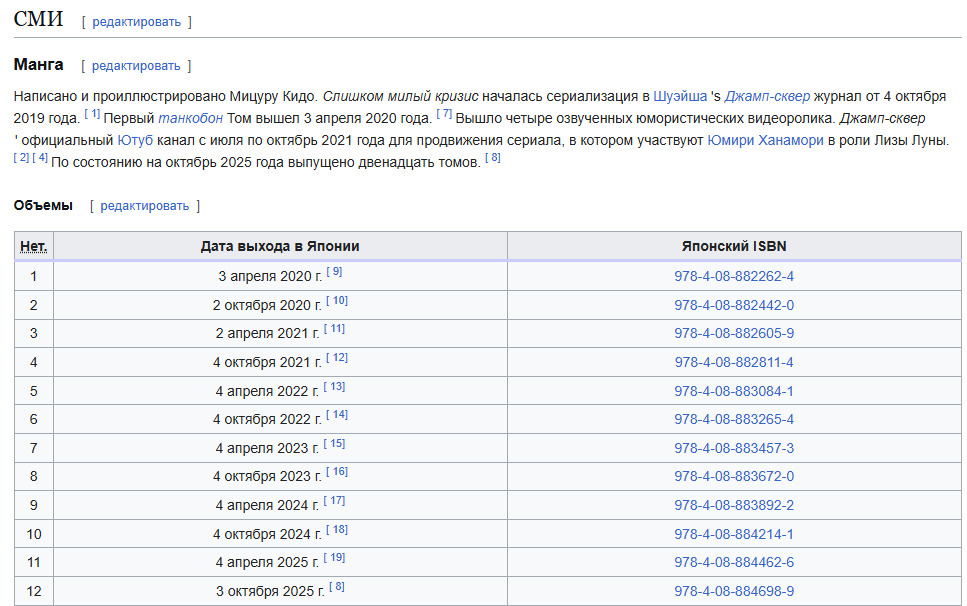Click footnote [12] beside 4 октября 2021
The height and width of the screenshot is (606, 967).
(x=337, y=358)
